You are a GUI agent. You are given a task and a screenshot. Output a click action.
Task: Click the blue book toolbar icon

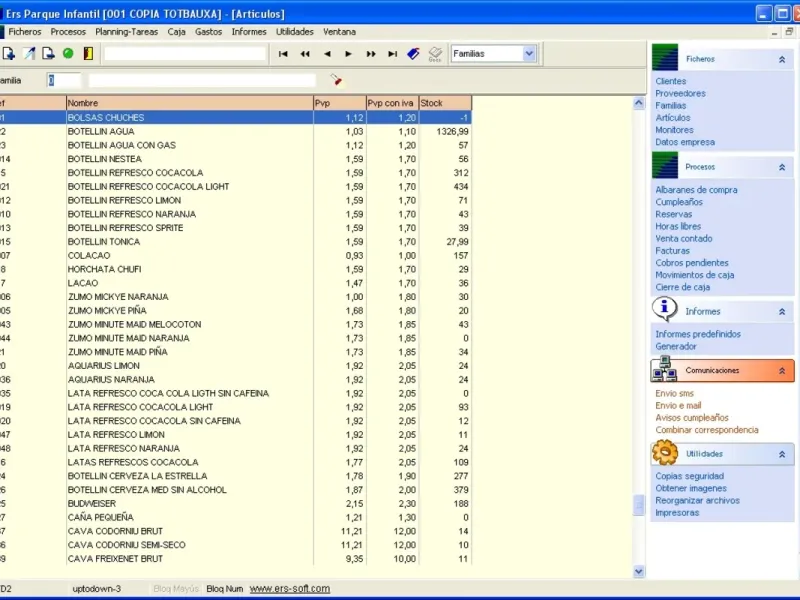[x=414, y=54]
